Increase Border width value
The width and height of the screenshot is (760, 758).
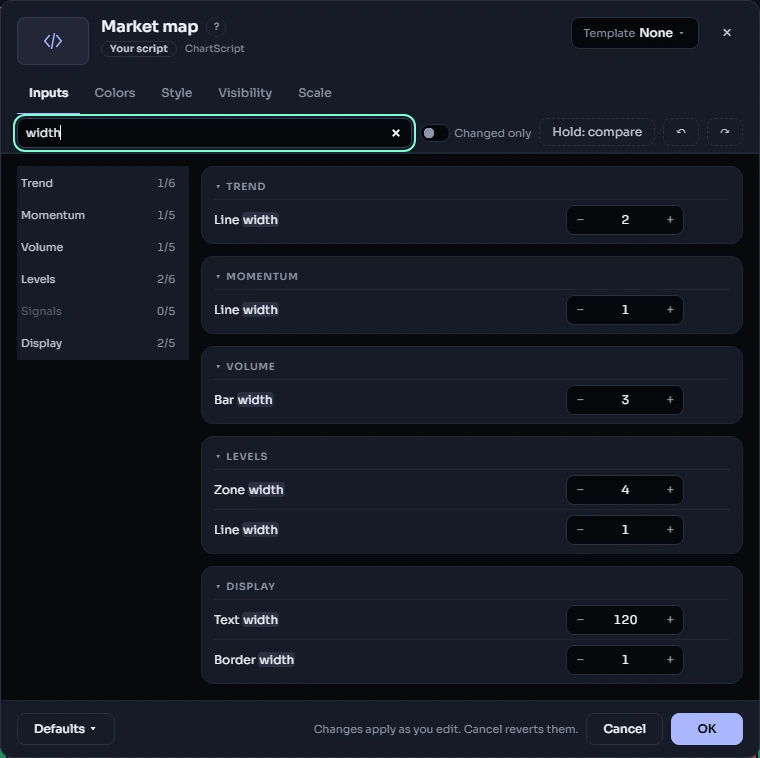670,660
